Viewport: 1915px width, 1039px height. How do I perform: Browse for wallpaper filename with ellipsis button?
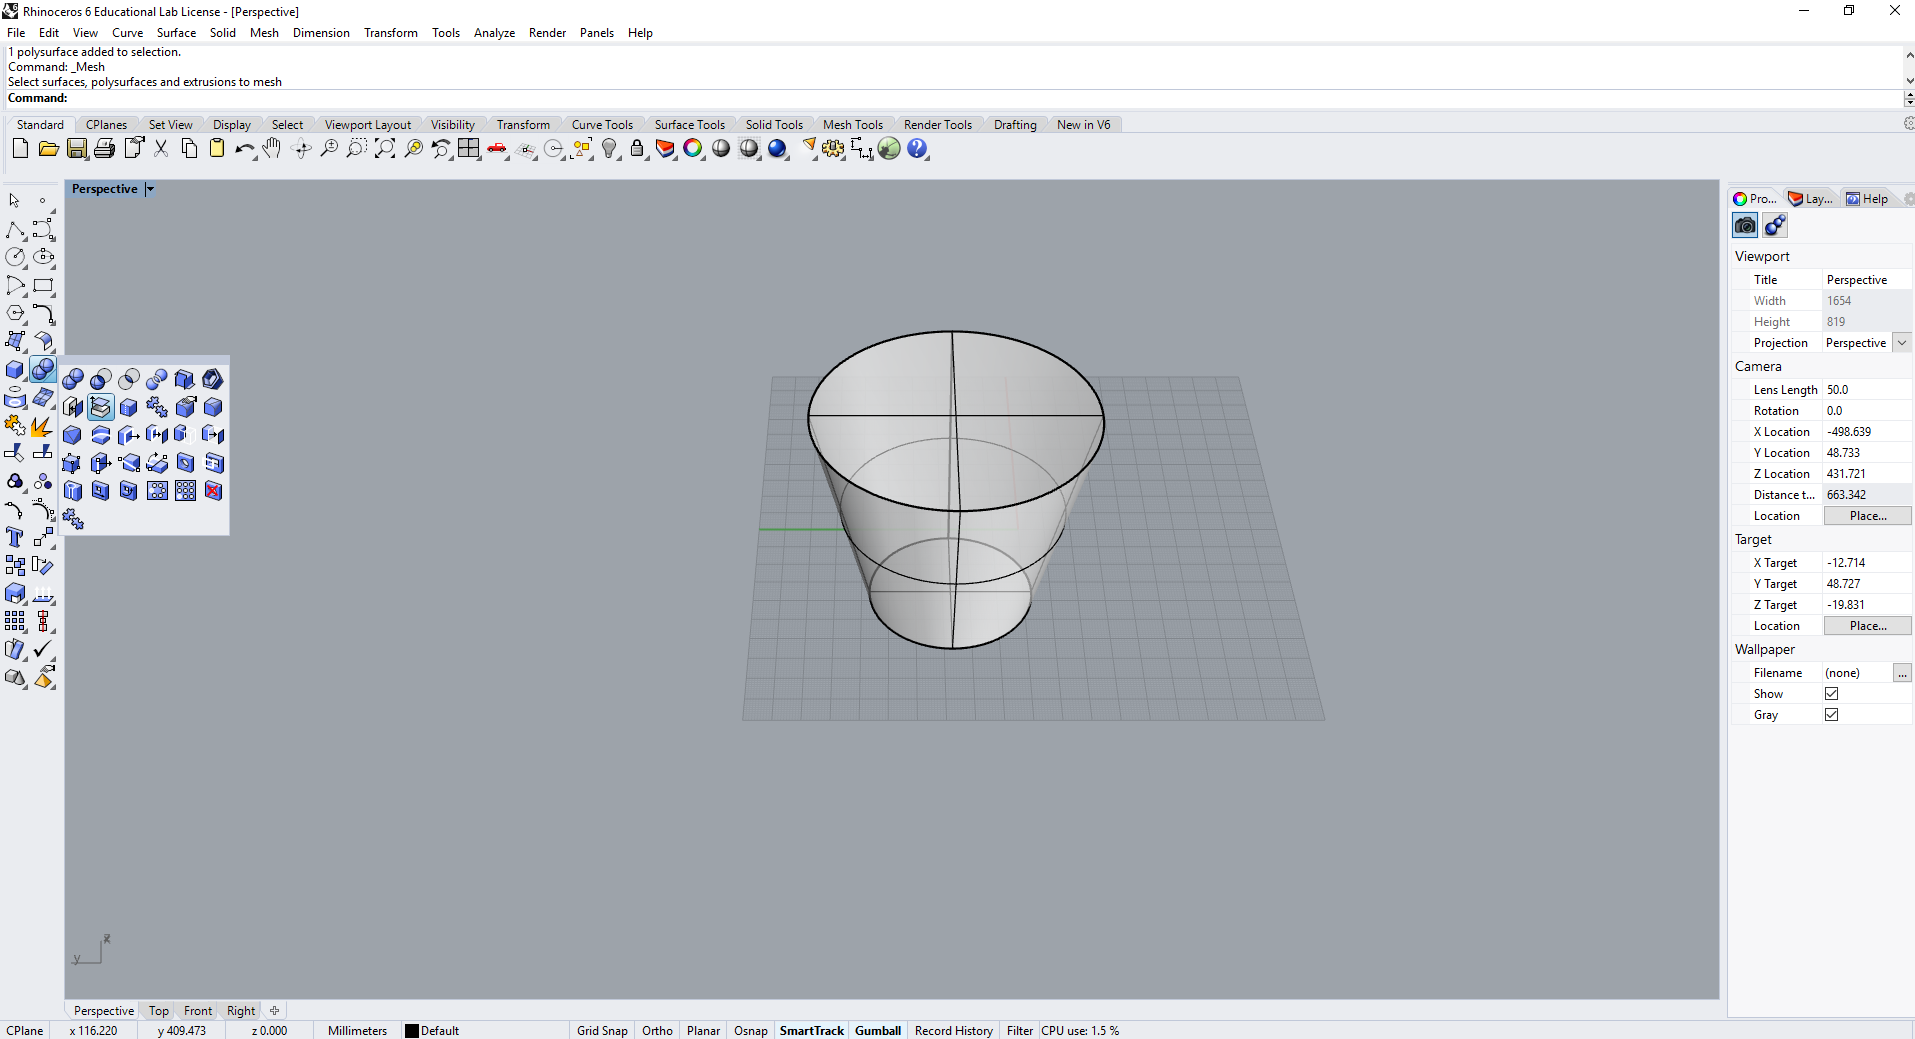[1902, 673]
